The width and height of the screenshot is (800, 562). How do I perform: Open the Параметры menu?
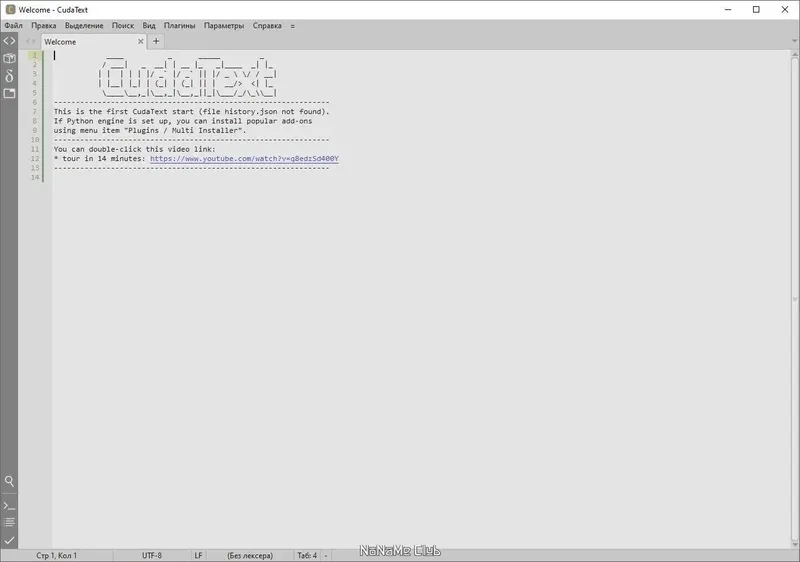223,25
